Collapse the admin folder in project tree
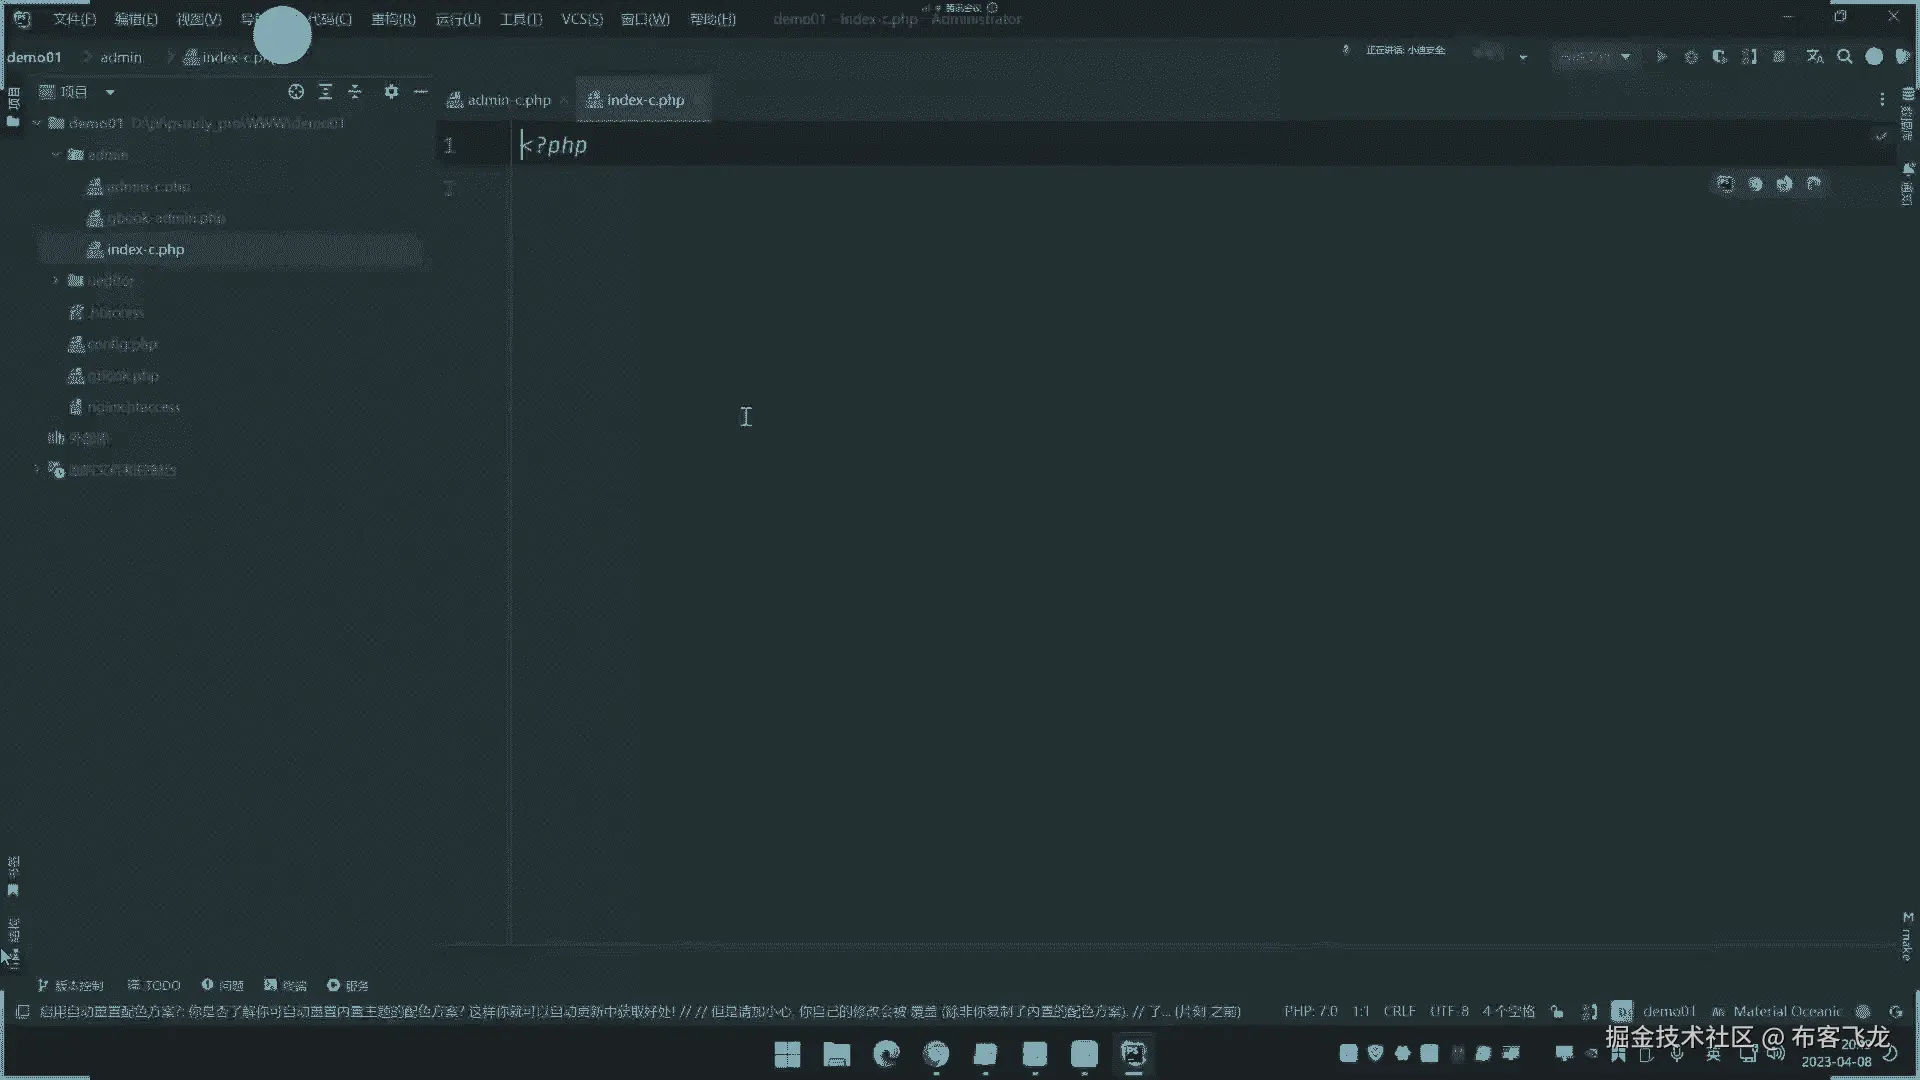 pos(56,155)
